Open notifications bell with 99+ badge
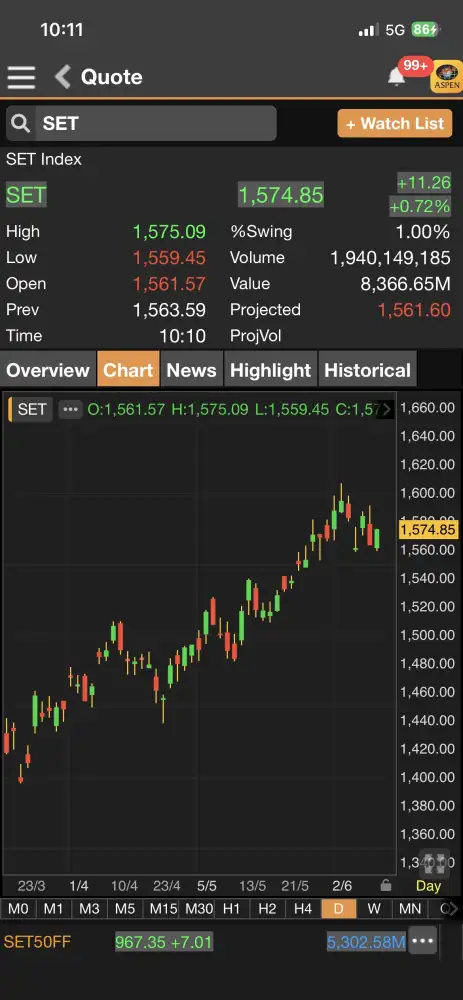The width and height of the screenshot is (463, 1000). coord(397,77)
